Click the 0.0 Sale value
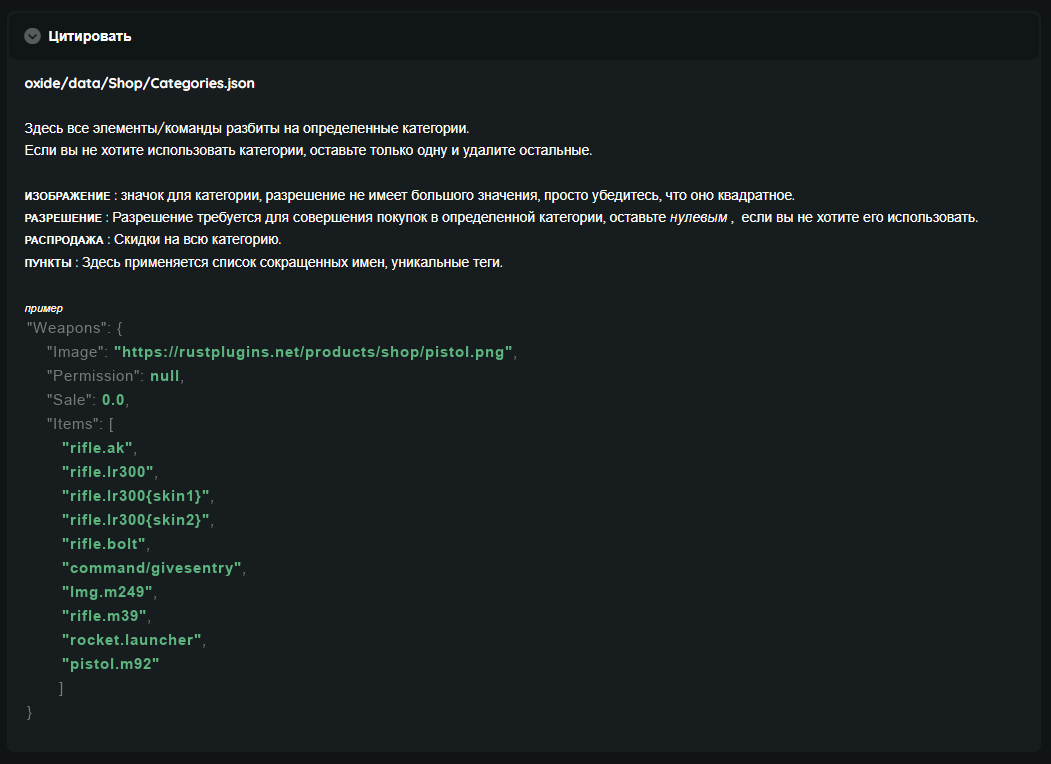The height and width of the screenshot is (764, 1051). coord(113,400)
